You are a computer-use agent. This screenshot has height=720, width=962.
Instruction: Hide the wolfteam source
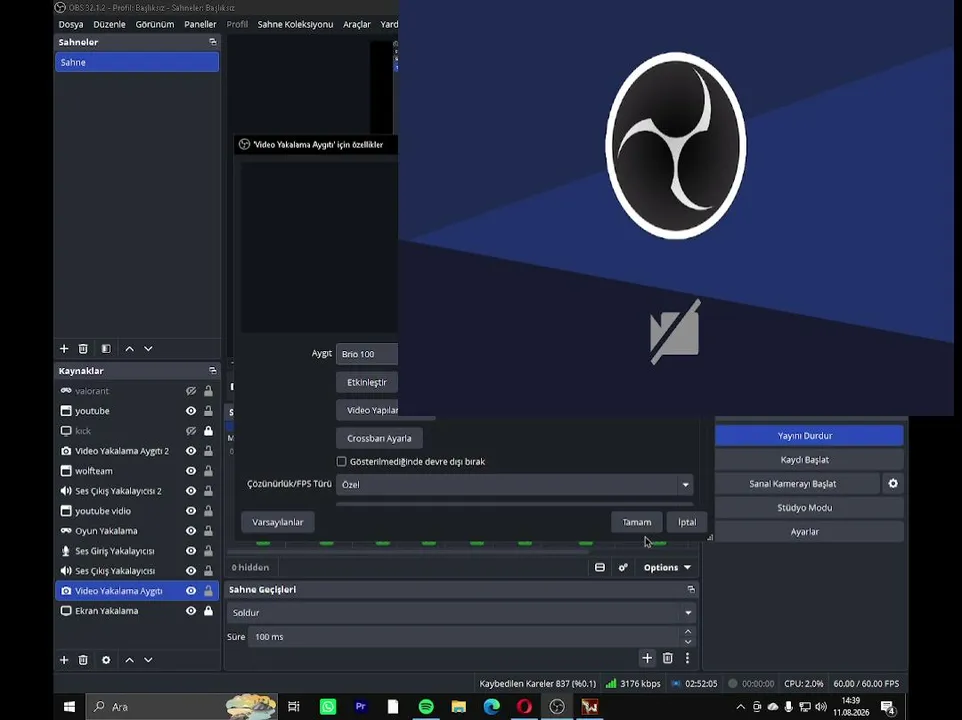point(191,471)
